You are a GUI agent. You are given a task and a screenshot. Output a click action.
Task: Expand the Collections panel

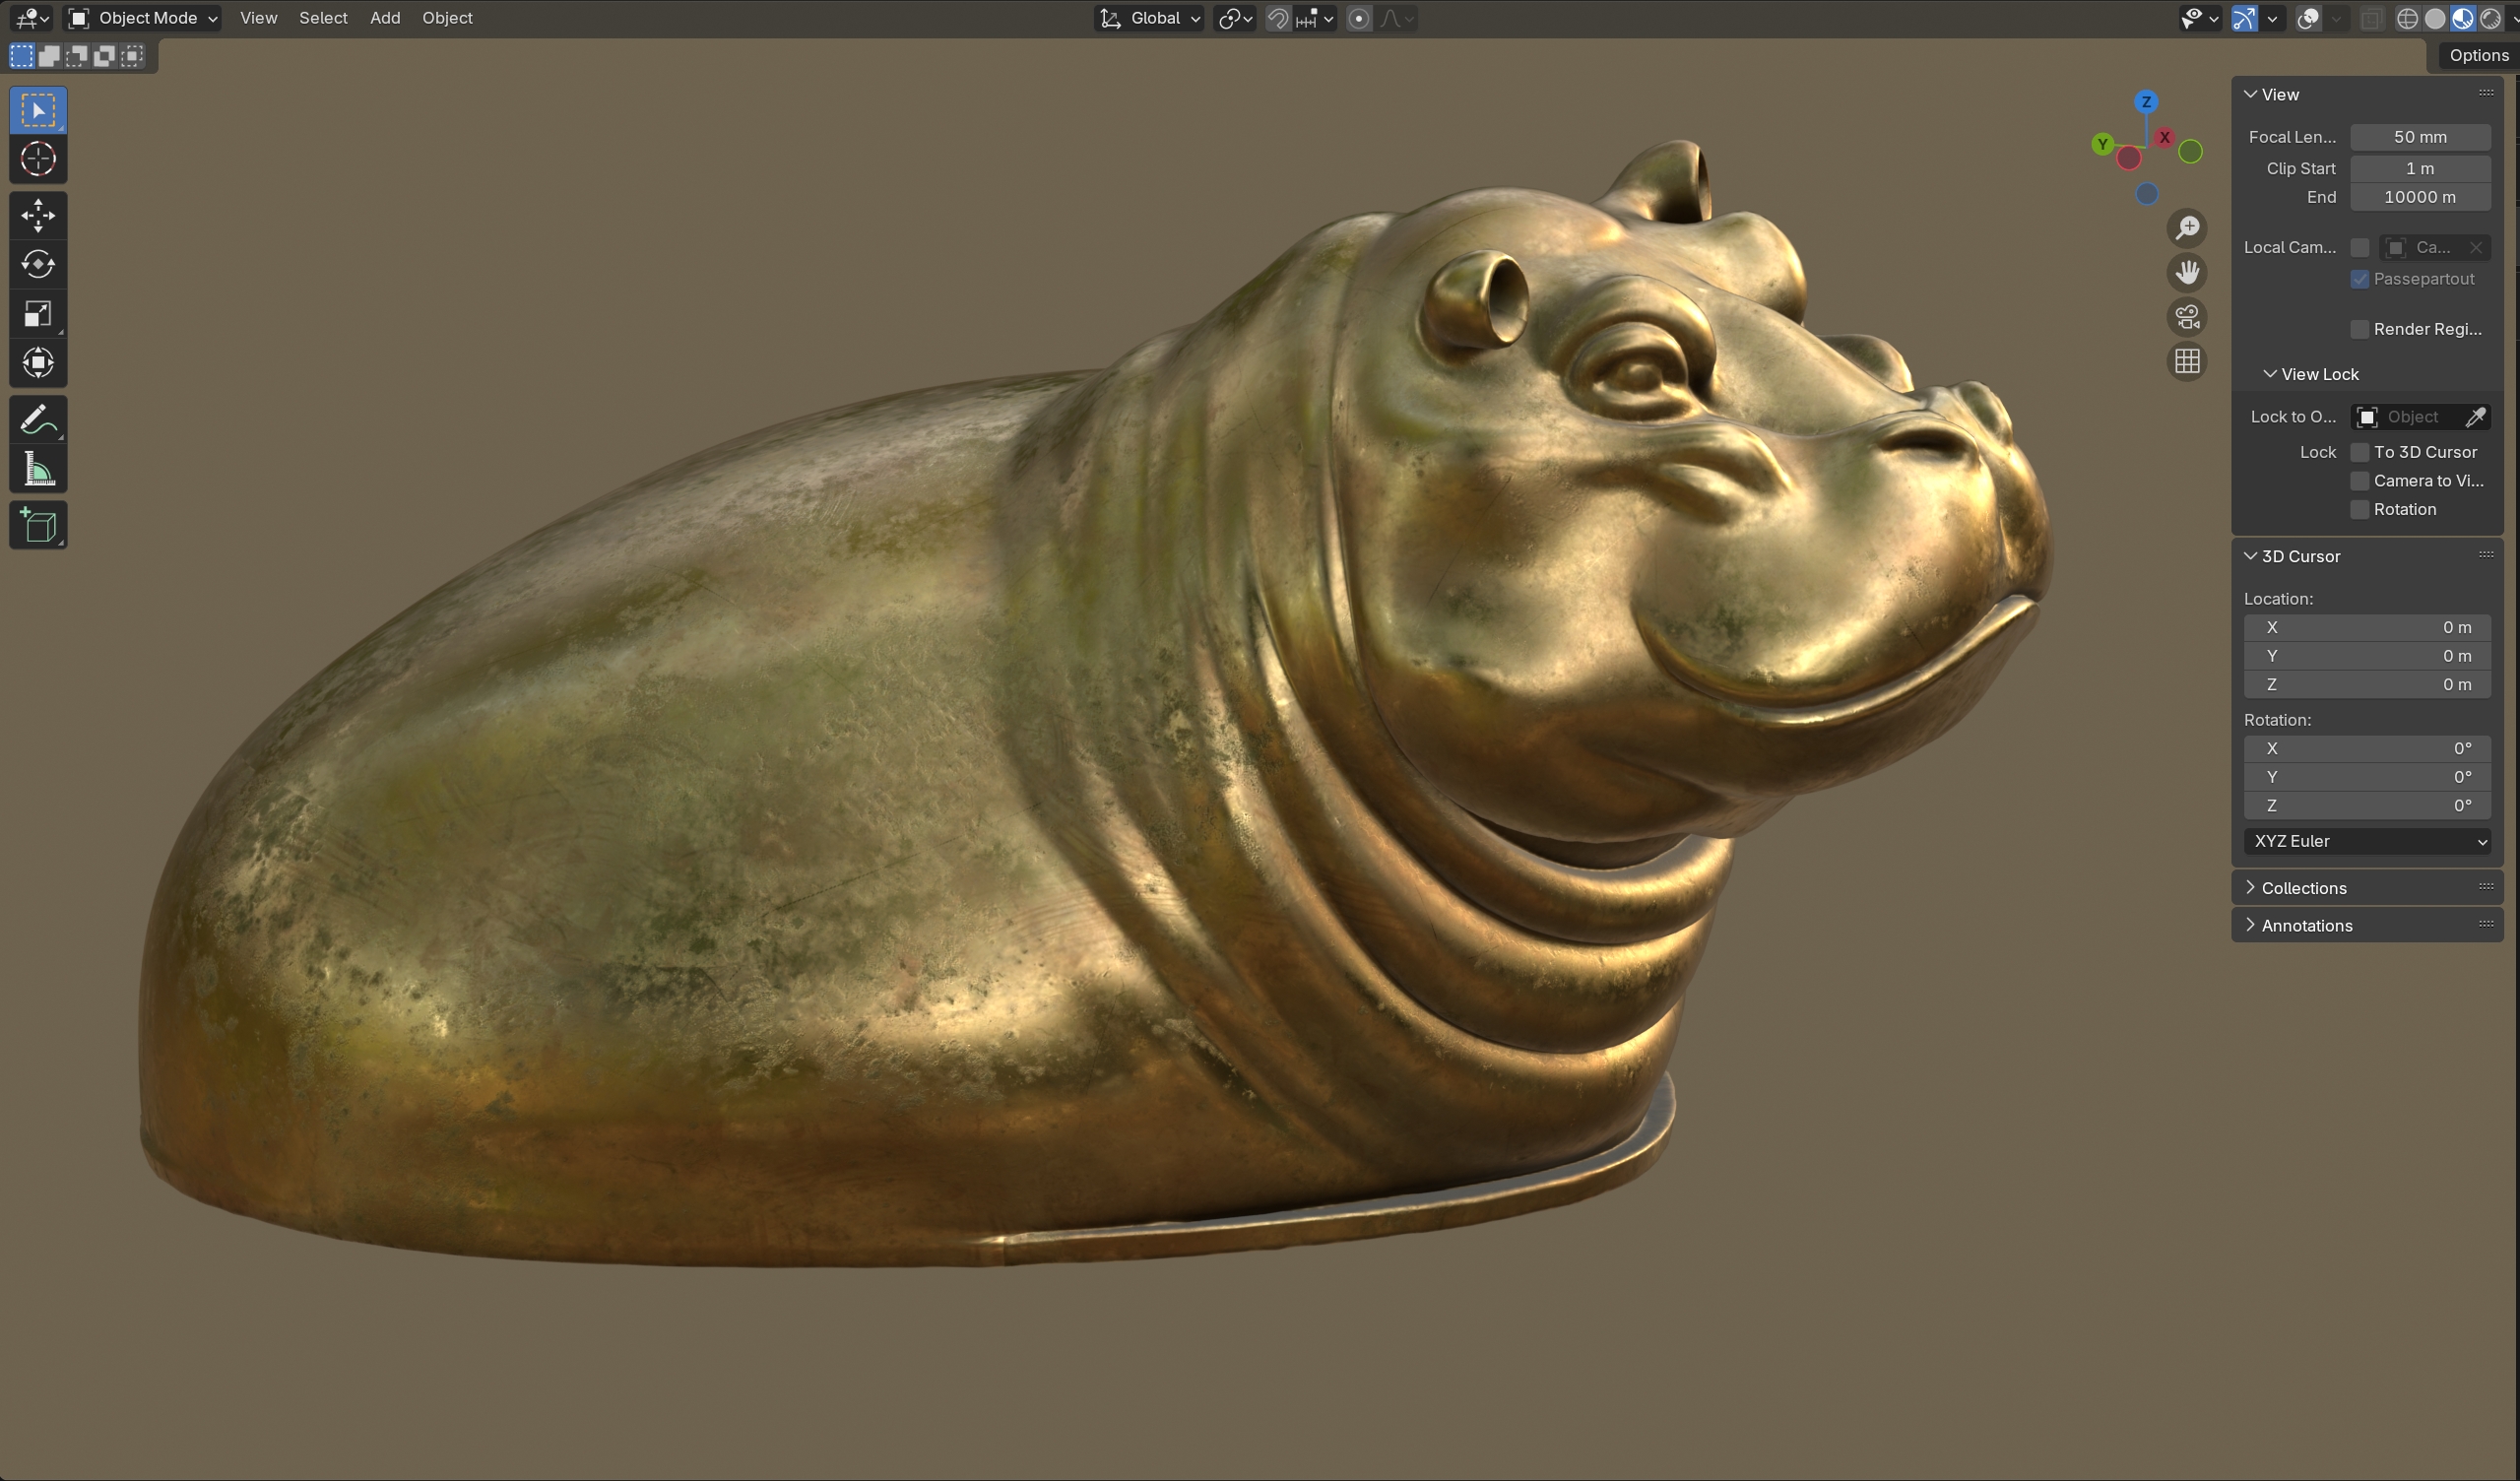(2303, 888)
